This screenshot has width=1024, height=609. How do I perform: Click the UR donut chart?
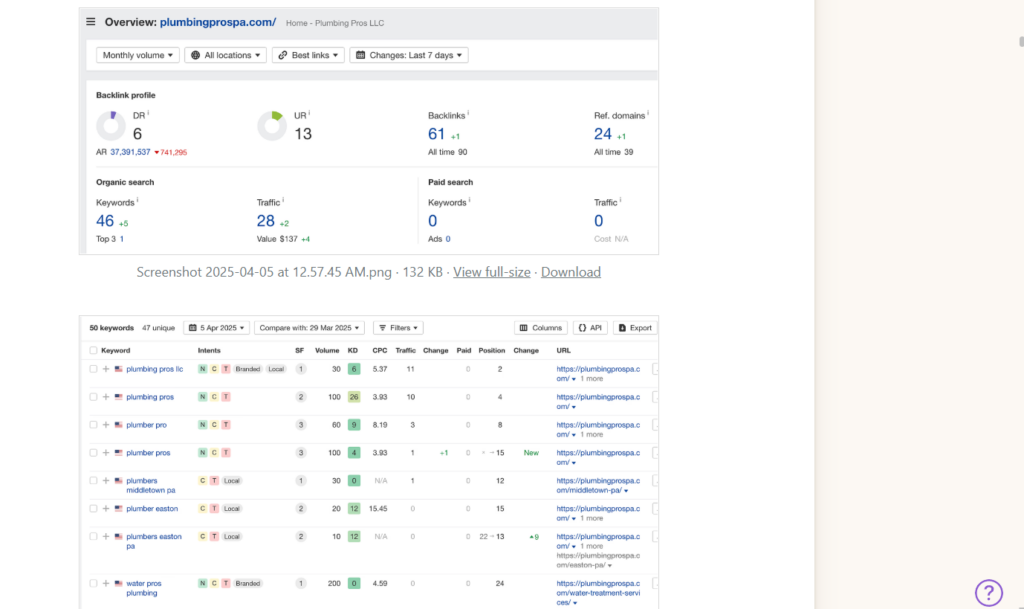coord(272,126)
